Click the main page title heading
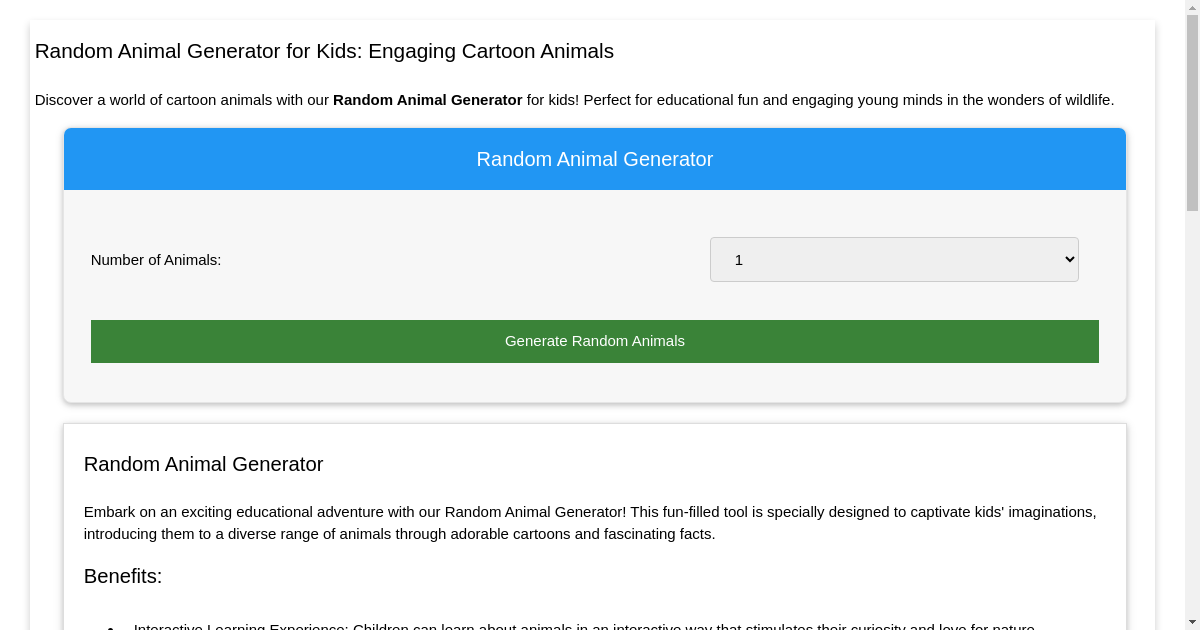Screen dimensions: 1200x630 [324, 51]
